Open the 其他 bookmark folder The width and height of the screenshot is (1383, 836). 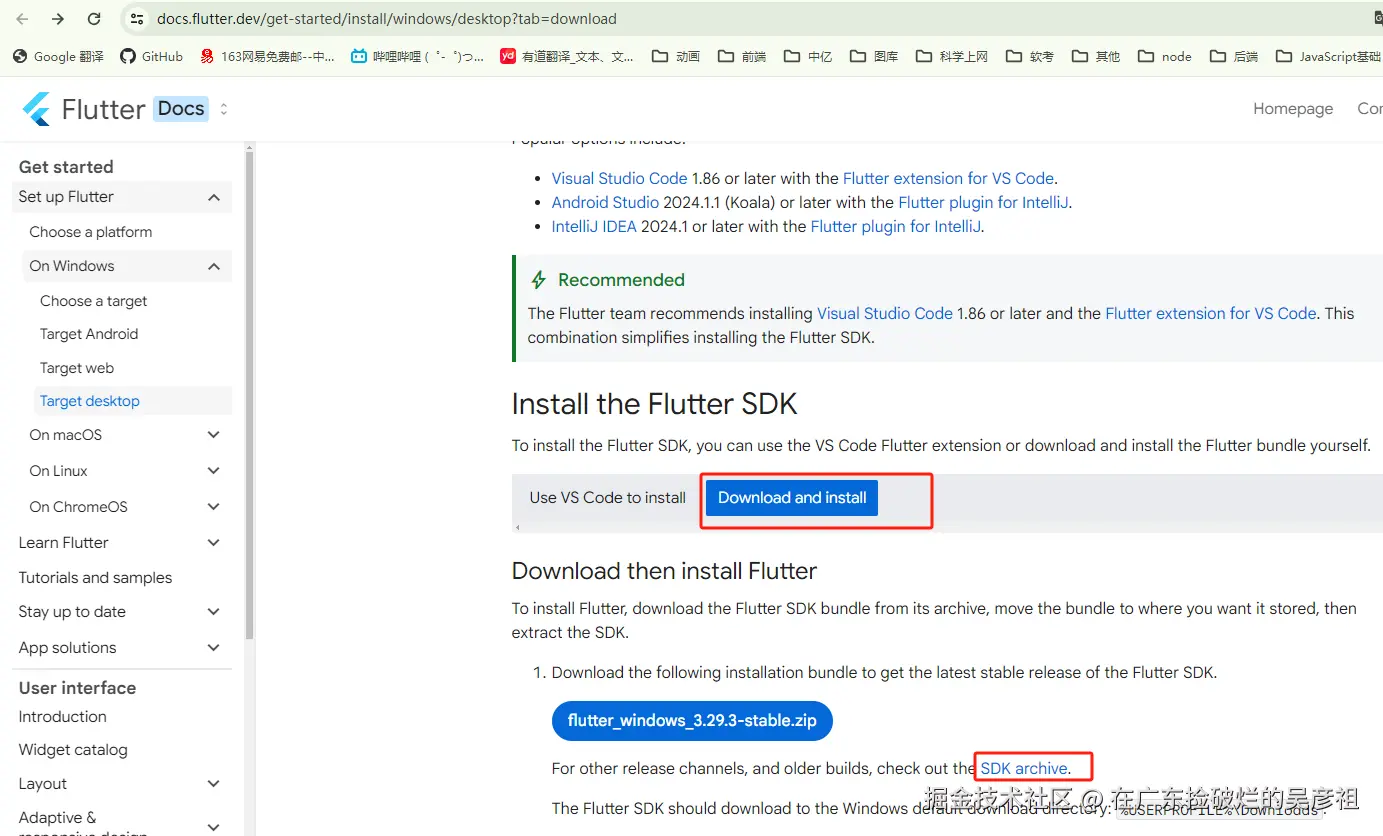coord(1096,57)
